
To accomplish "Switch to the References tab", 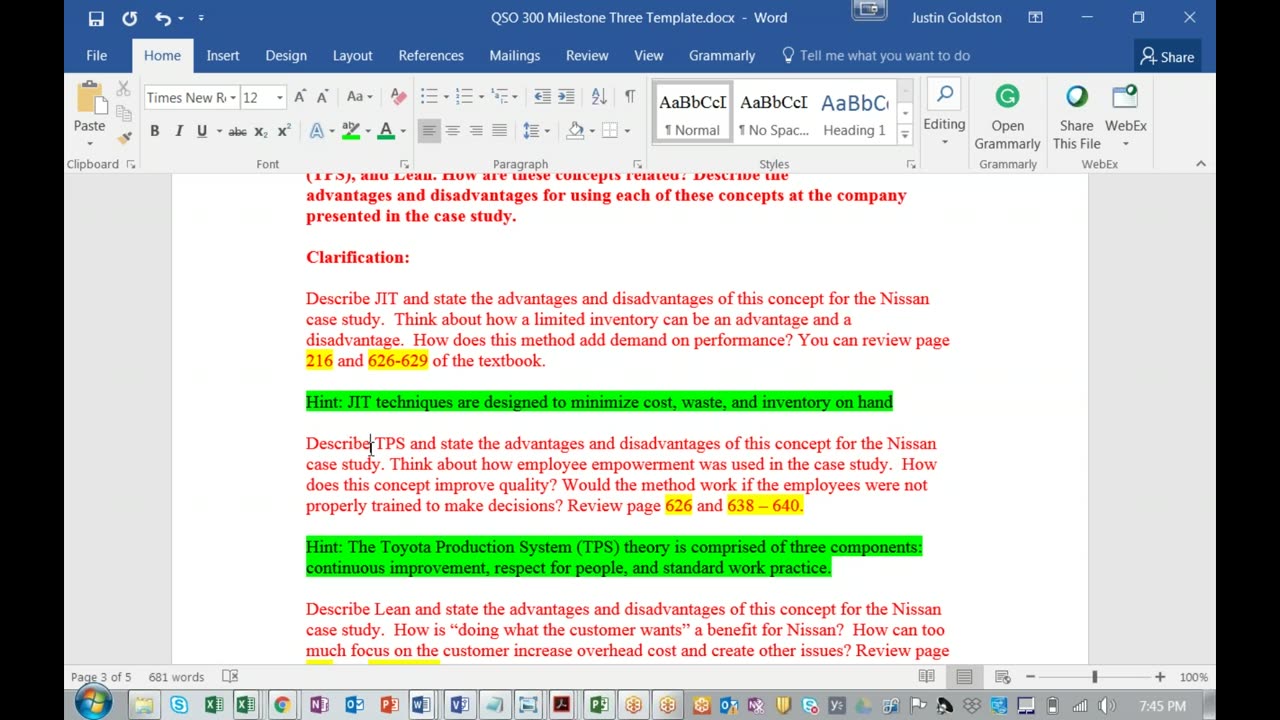I will click(x=431, y=56).
